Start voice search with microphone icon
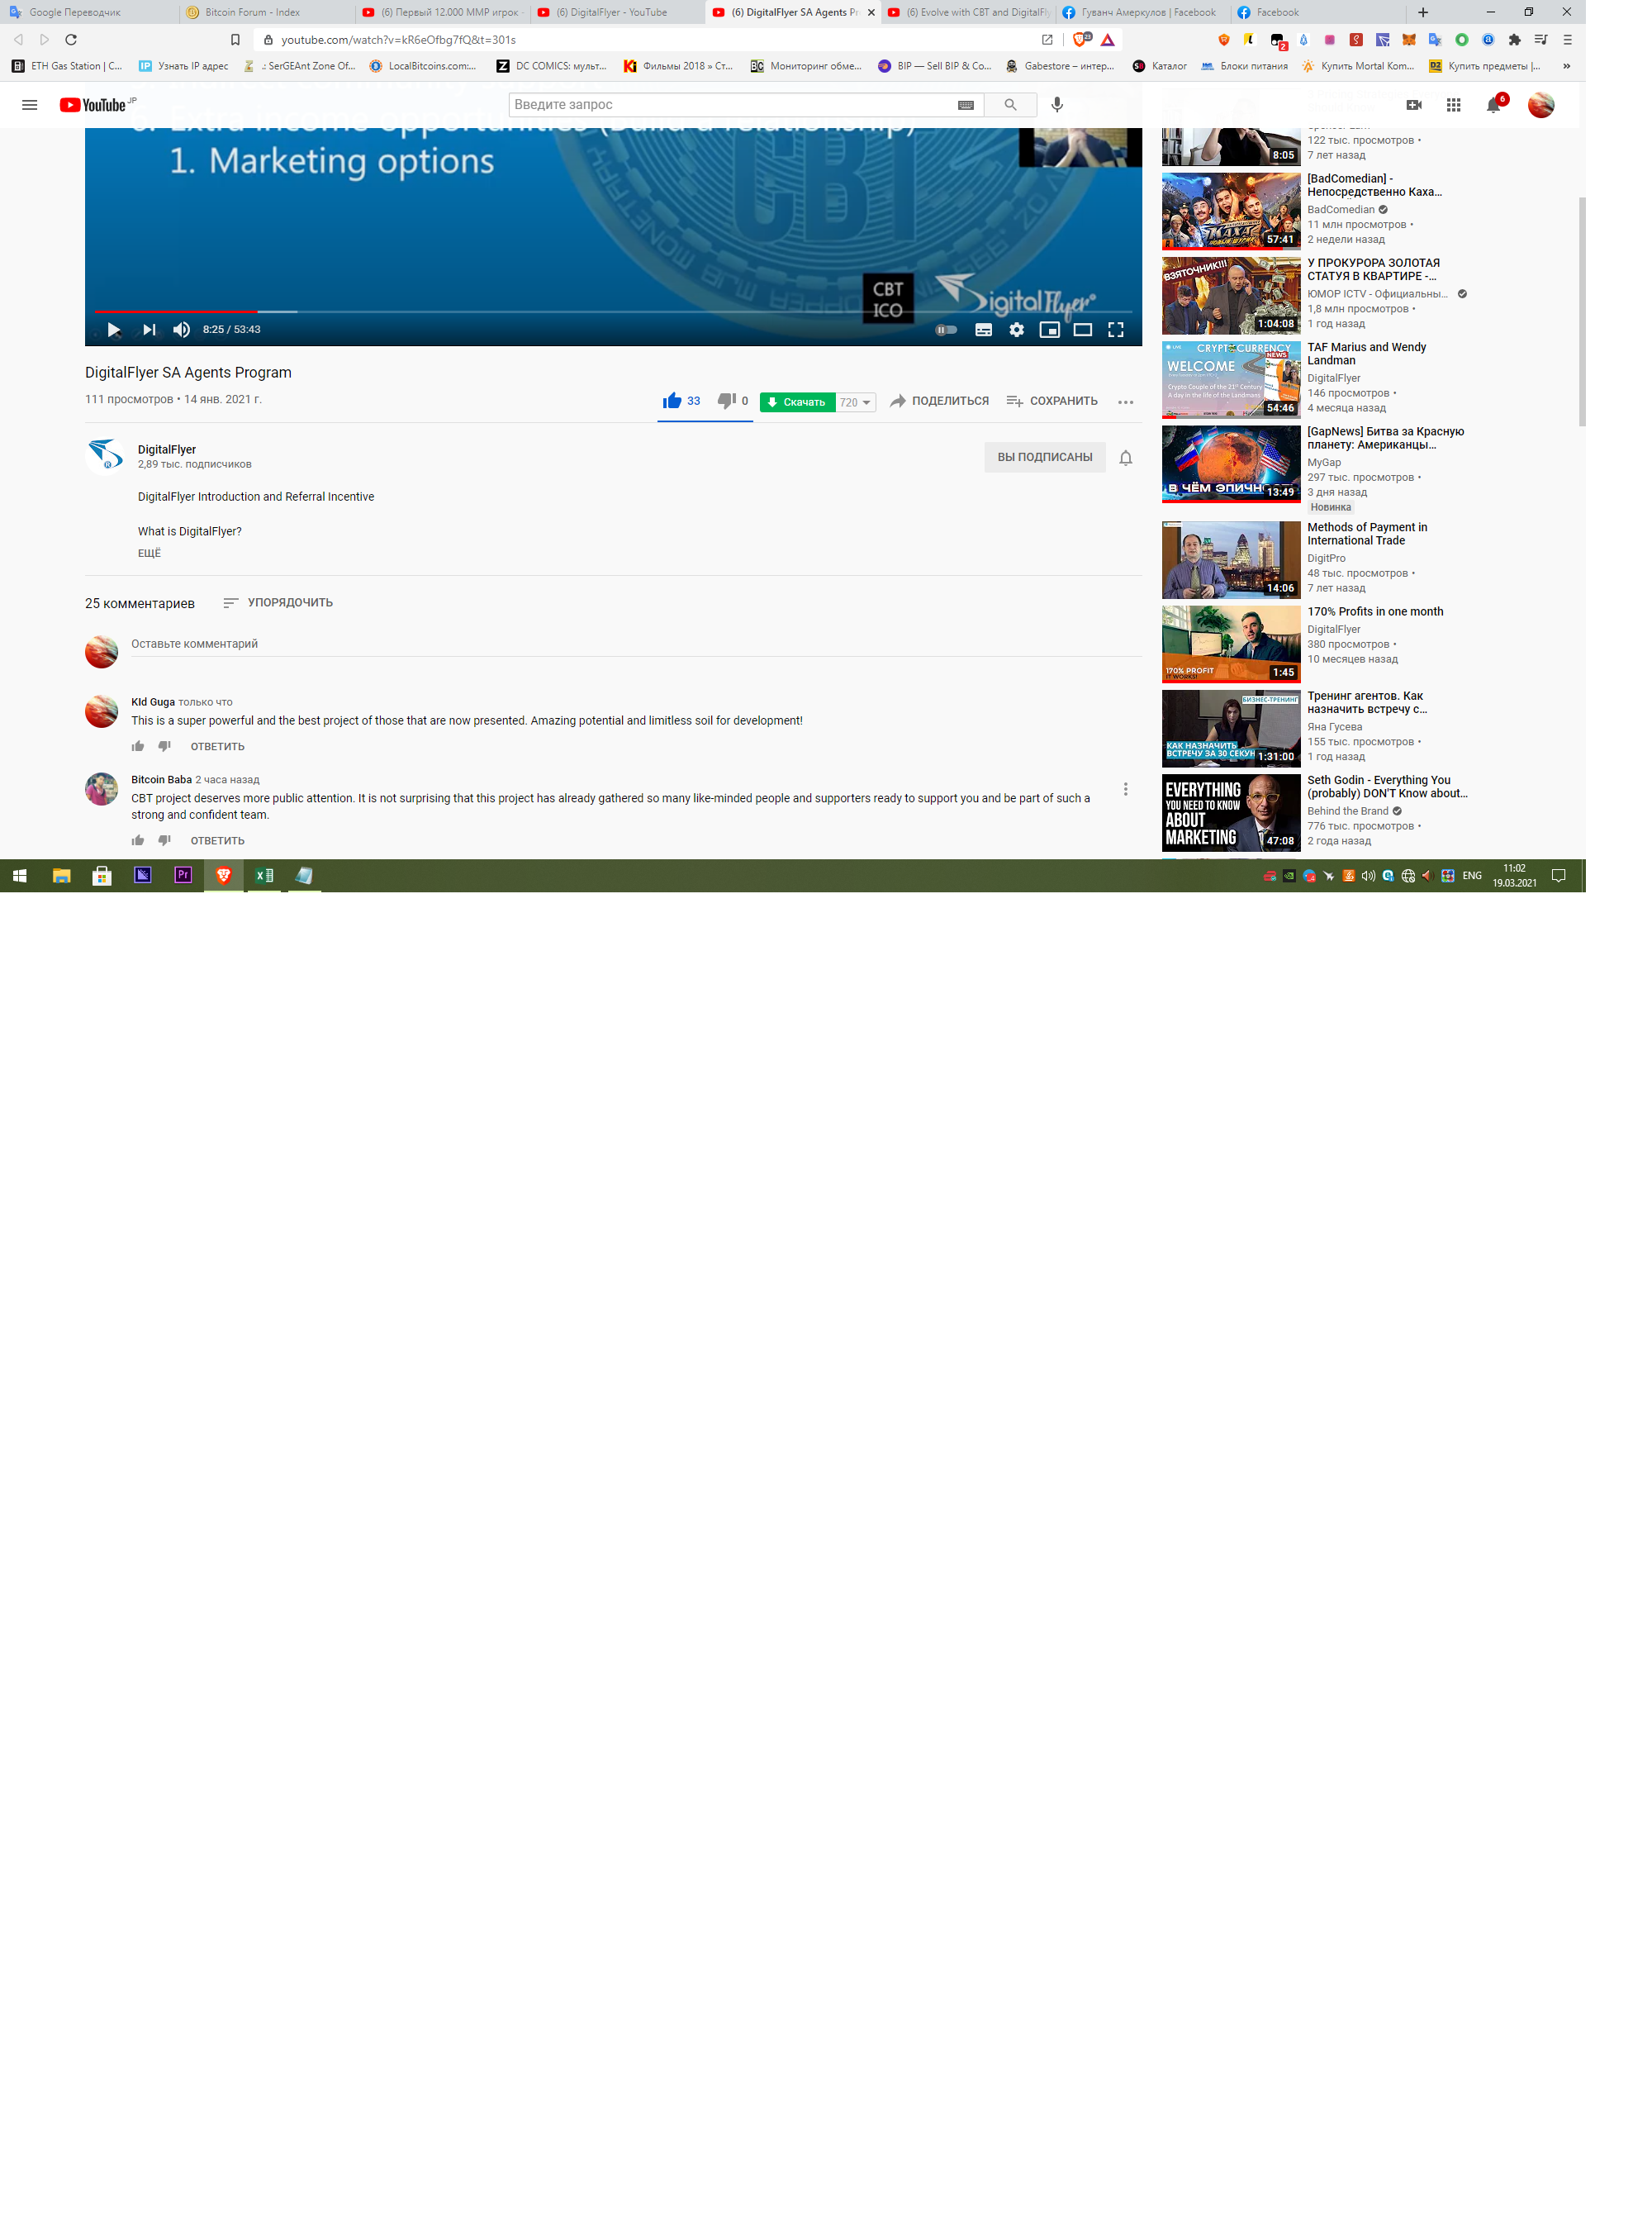Viewport: 1652px width, 2225px height. (x=1057, y=105)
